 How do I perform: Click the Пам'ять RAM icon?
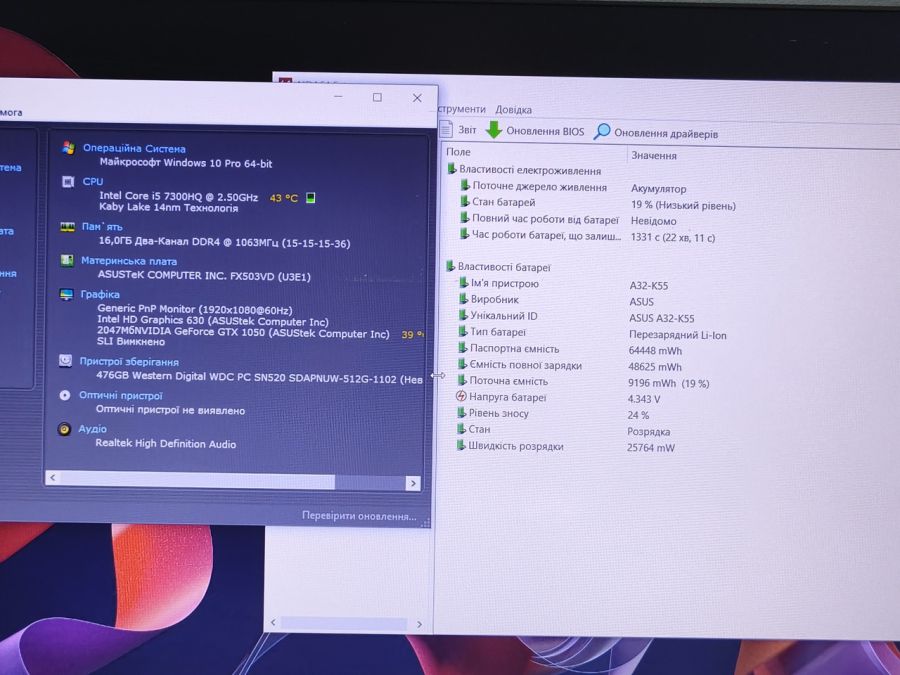[x=67, y=227]
